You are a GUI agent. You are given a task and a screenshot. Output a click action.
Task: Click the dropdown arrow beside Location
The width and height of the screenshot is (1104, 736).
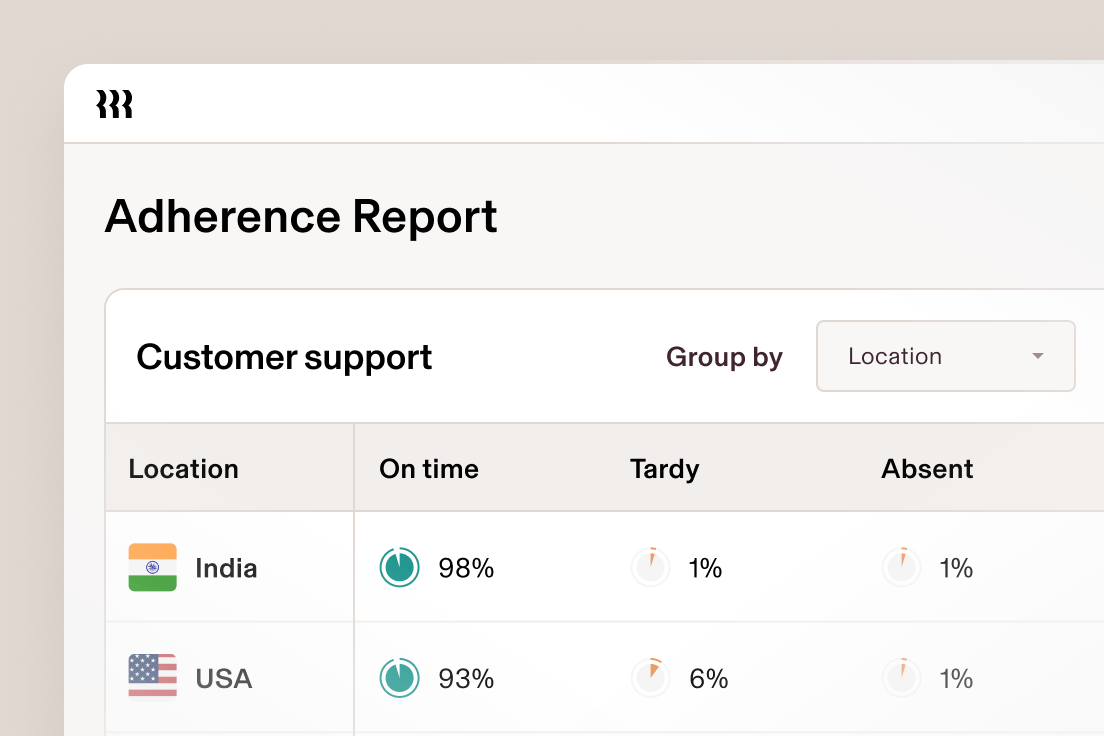point(1038,356)
